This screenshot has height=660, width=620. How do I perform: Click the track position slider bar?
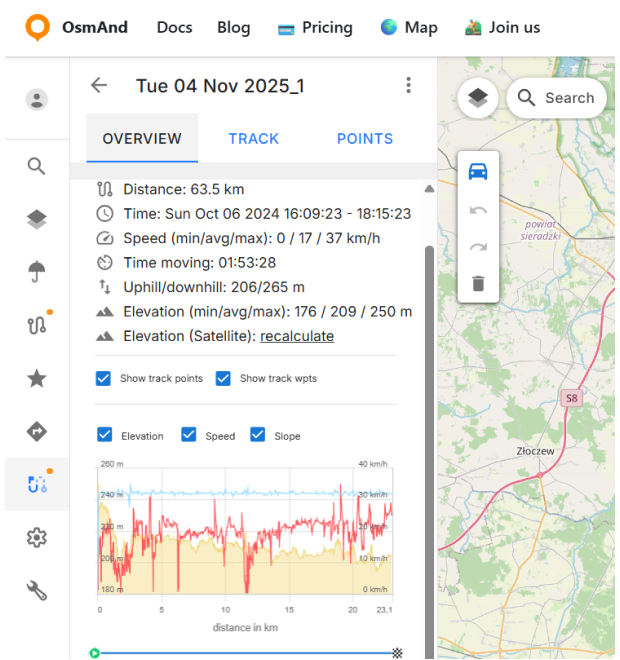pos(245,653)
